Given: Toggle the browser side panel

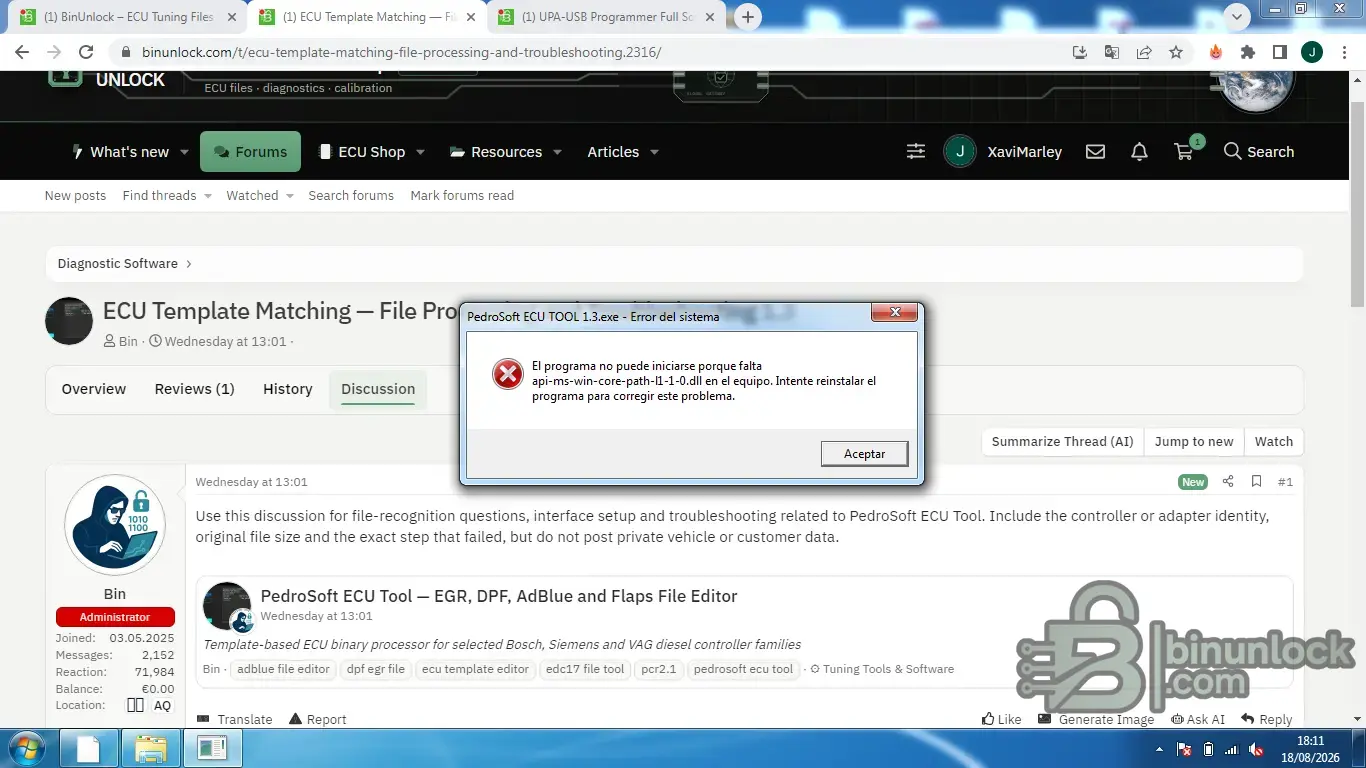Looking at the screenshot, I should click(x=1279, y=52).
